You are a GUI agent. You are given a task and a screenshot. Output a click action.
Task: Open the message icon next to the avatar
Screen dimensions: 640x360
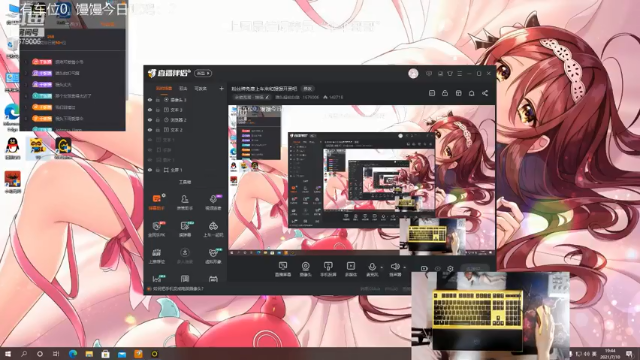point(429,73)
